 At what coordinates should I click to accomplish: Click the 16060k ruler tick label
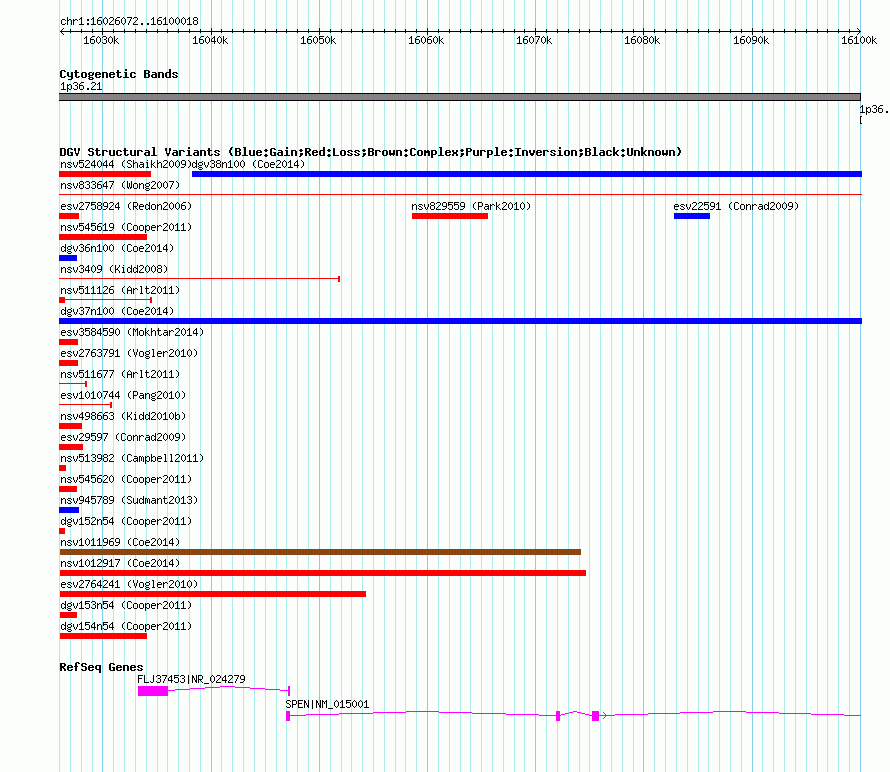(426, 40)
